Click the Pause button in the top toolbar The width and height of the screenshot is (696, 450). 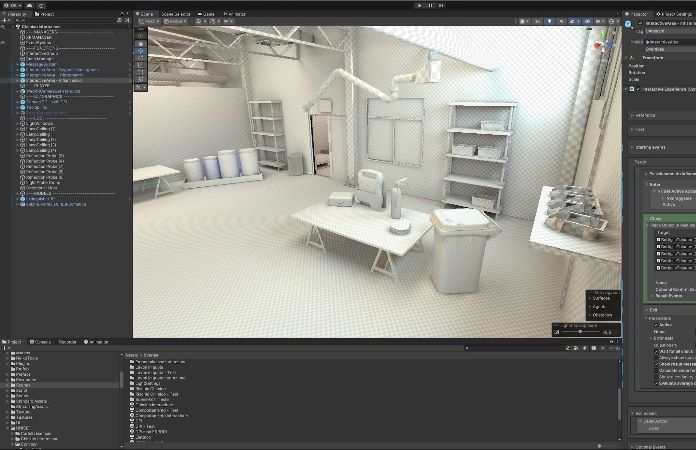tap(431, 5)
